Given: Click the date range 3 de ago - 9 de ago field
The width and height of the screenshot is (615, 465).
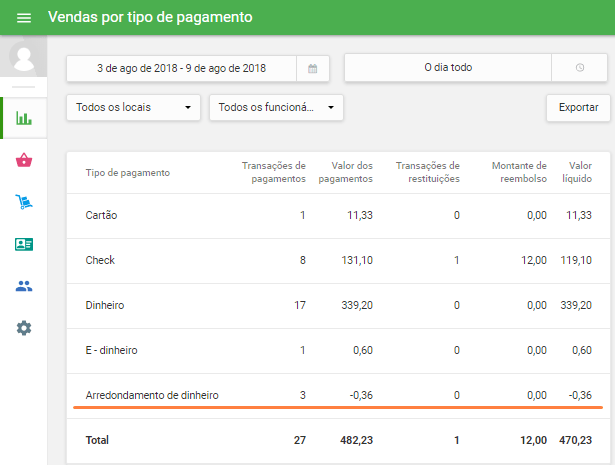Looking at the screenshot, I should (181, 68).
